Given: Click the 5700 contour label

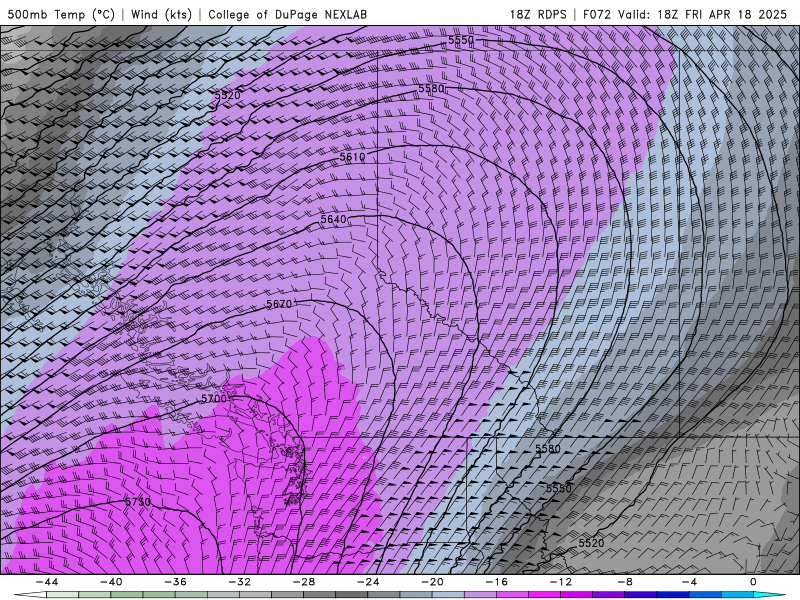Looking at the screenshot, I should click(x=214, y=398).
